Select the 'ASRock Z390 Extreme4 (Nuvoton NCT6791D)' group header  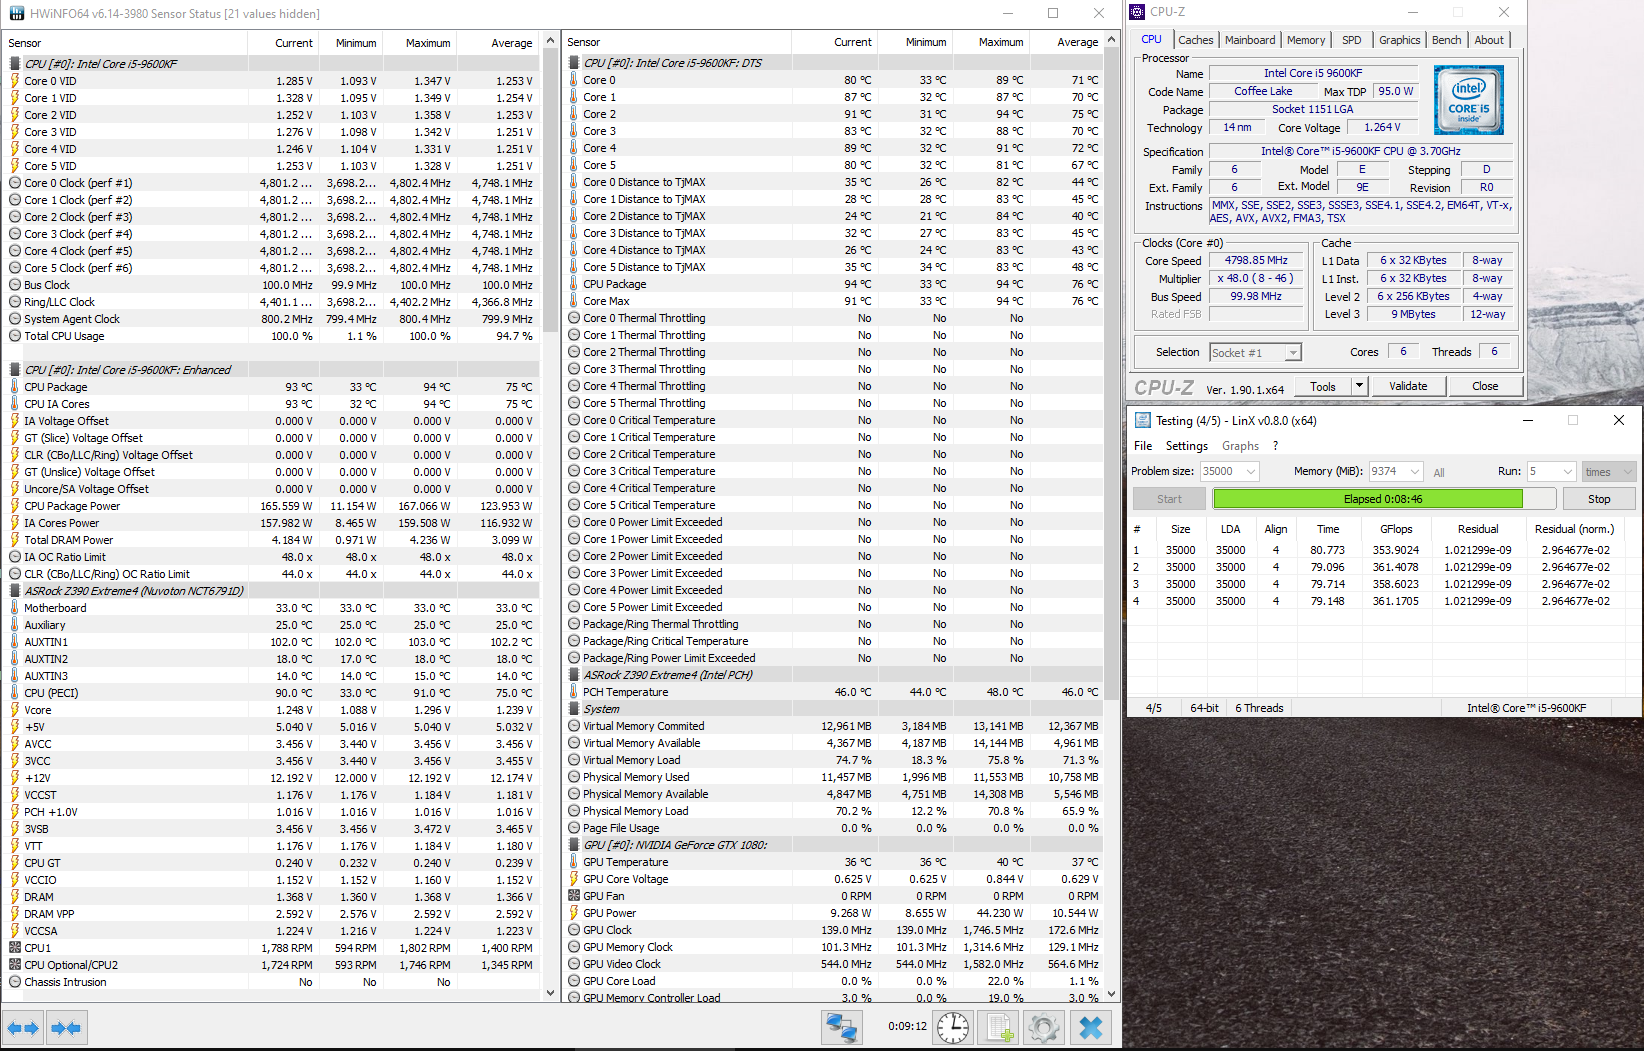tap(273, 591)
